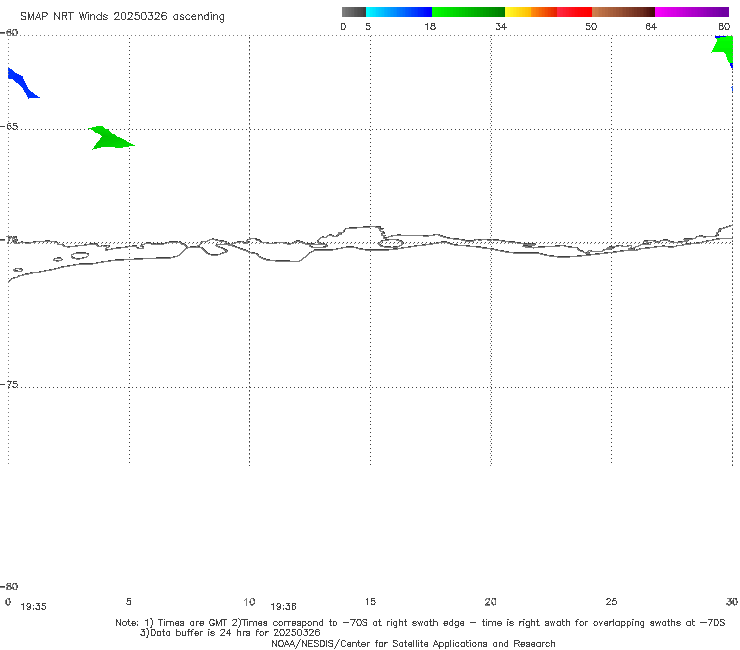Click the latitude axis label '-80' at bottom left
This screenshot has width=740, height=650.
click(9, 587)
